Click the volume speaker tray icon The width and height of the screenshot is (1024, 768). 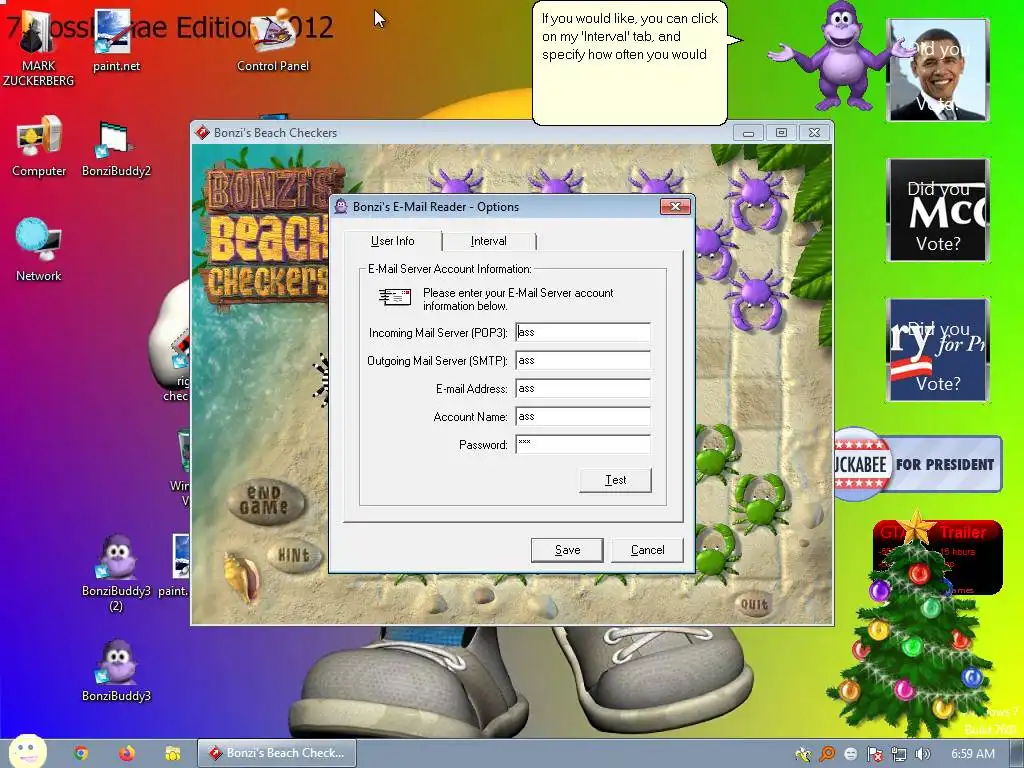pos(922,754)
